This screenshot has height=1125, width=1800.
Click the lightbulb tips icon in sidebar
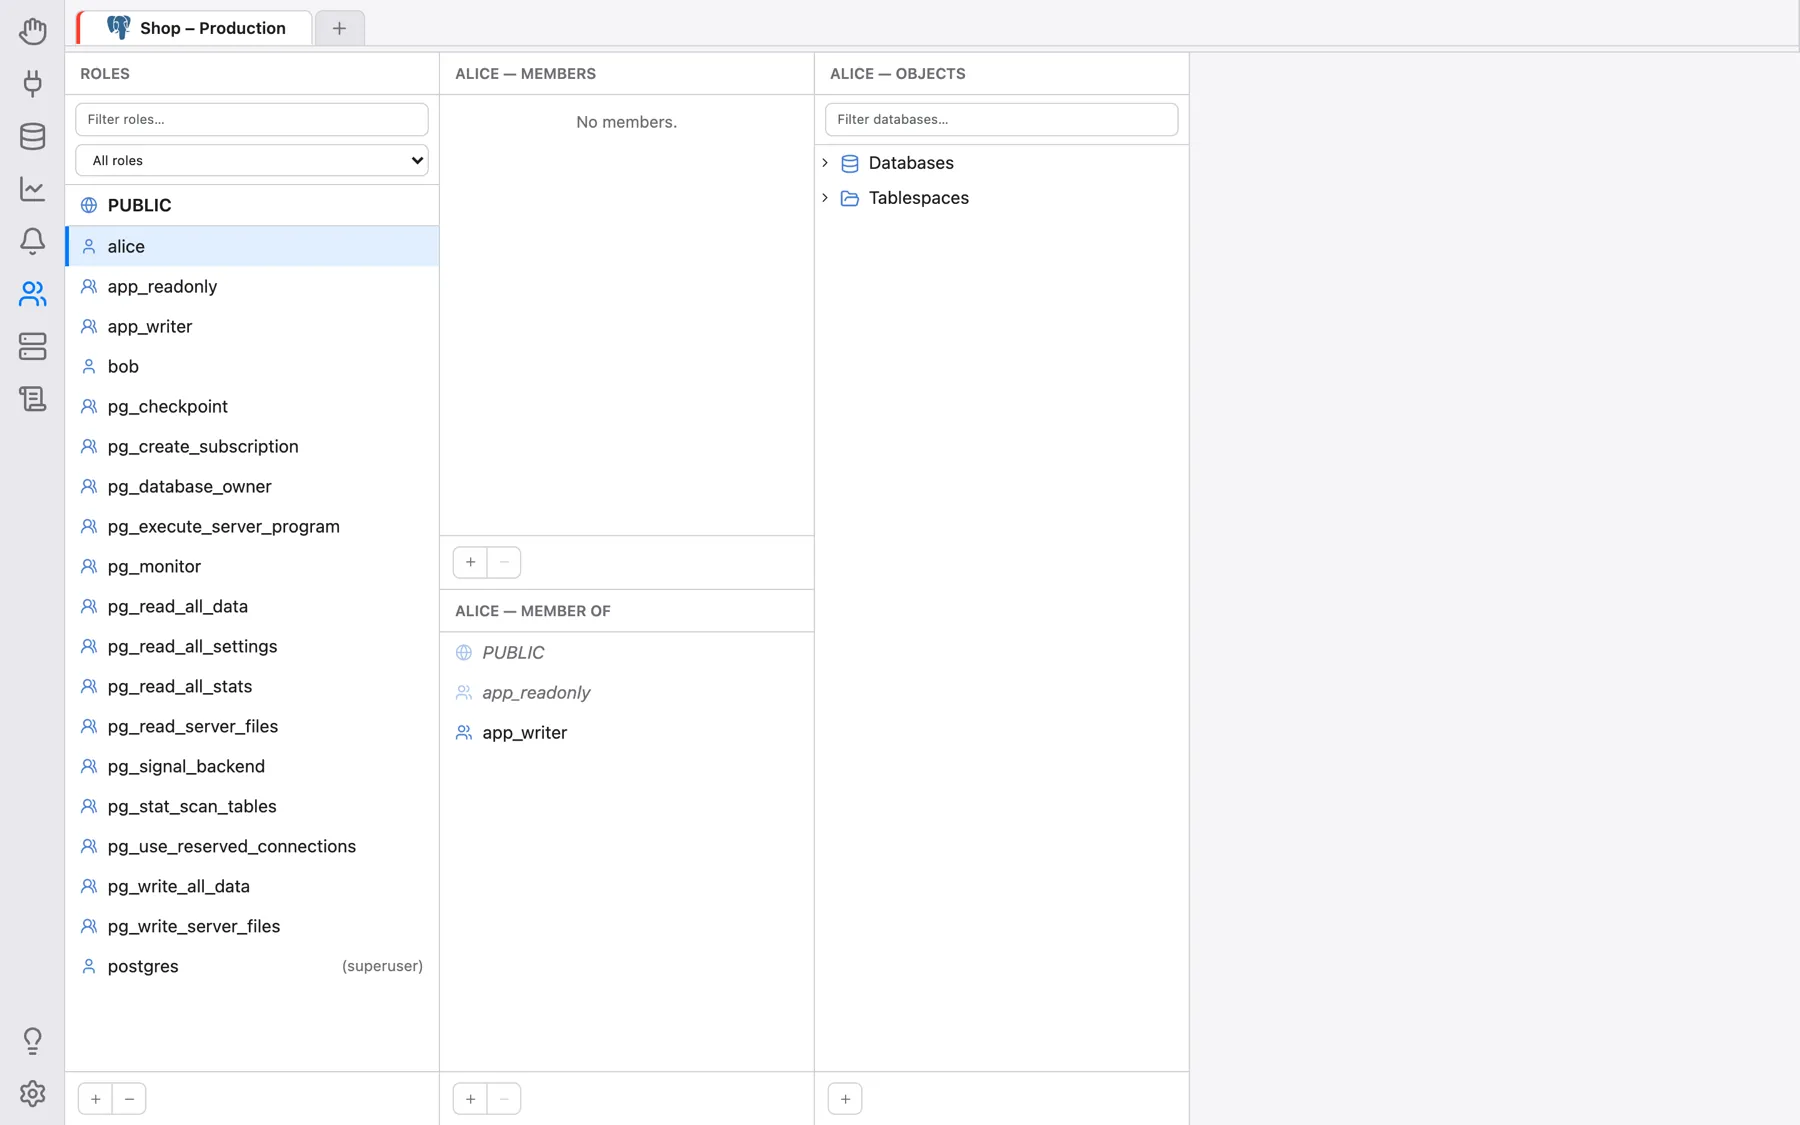(32, 1041)
